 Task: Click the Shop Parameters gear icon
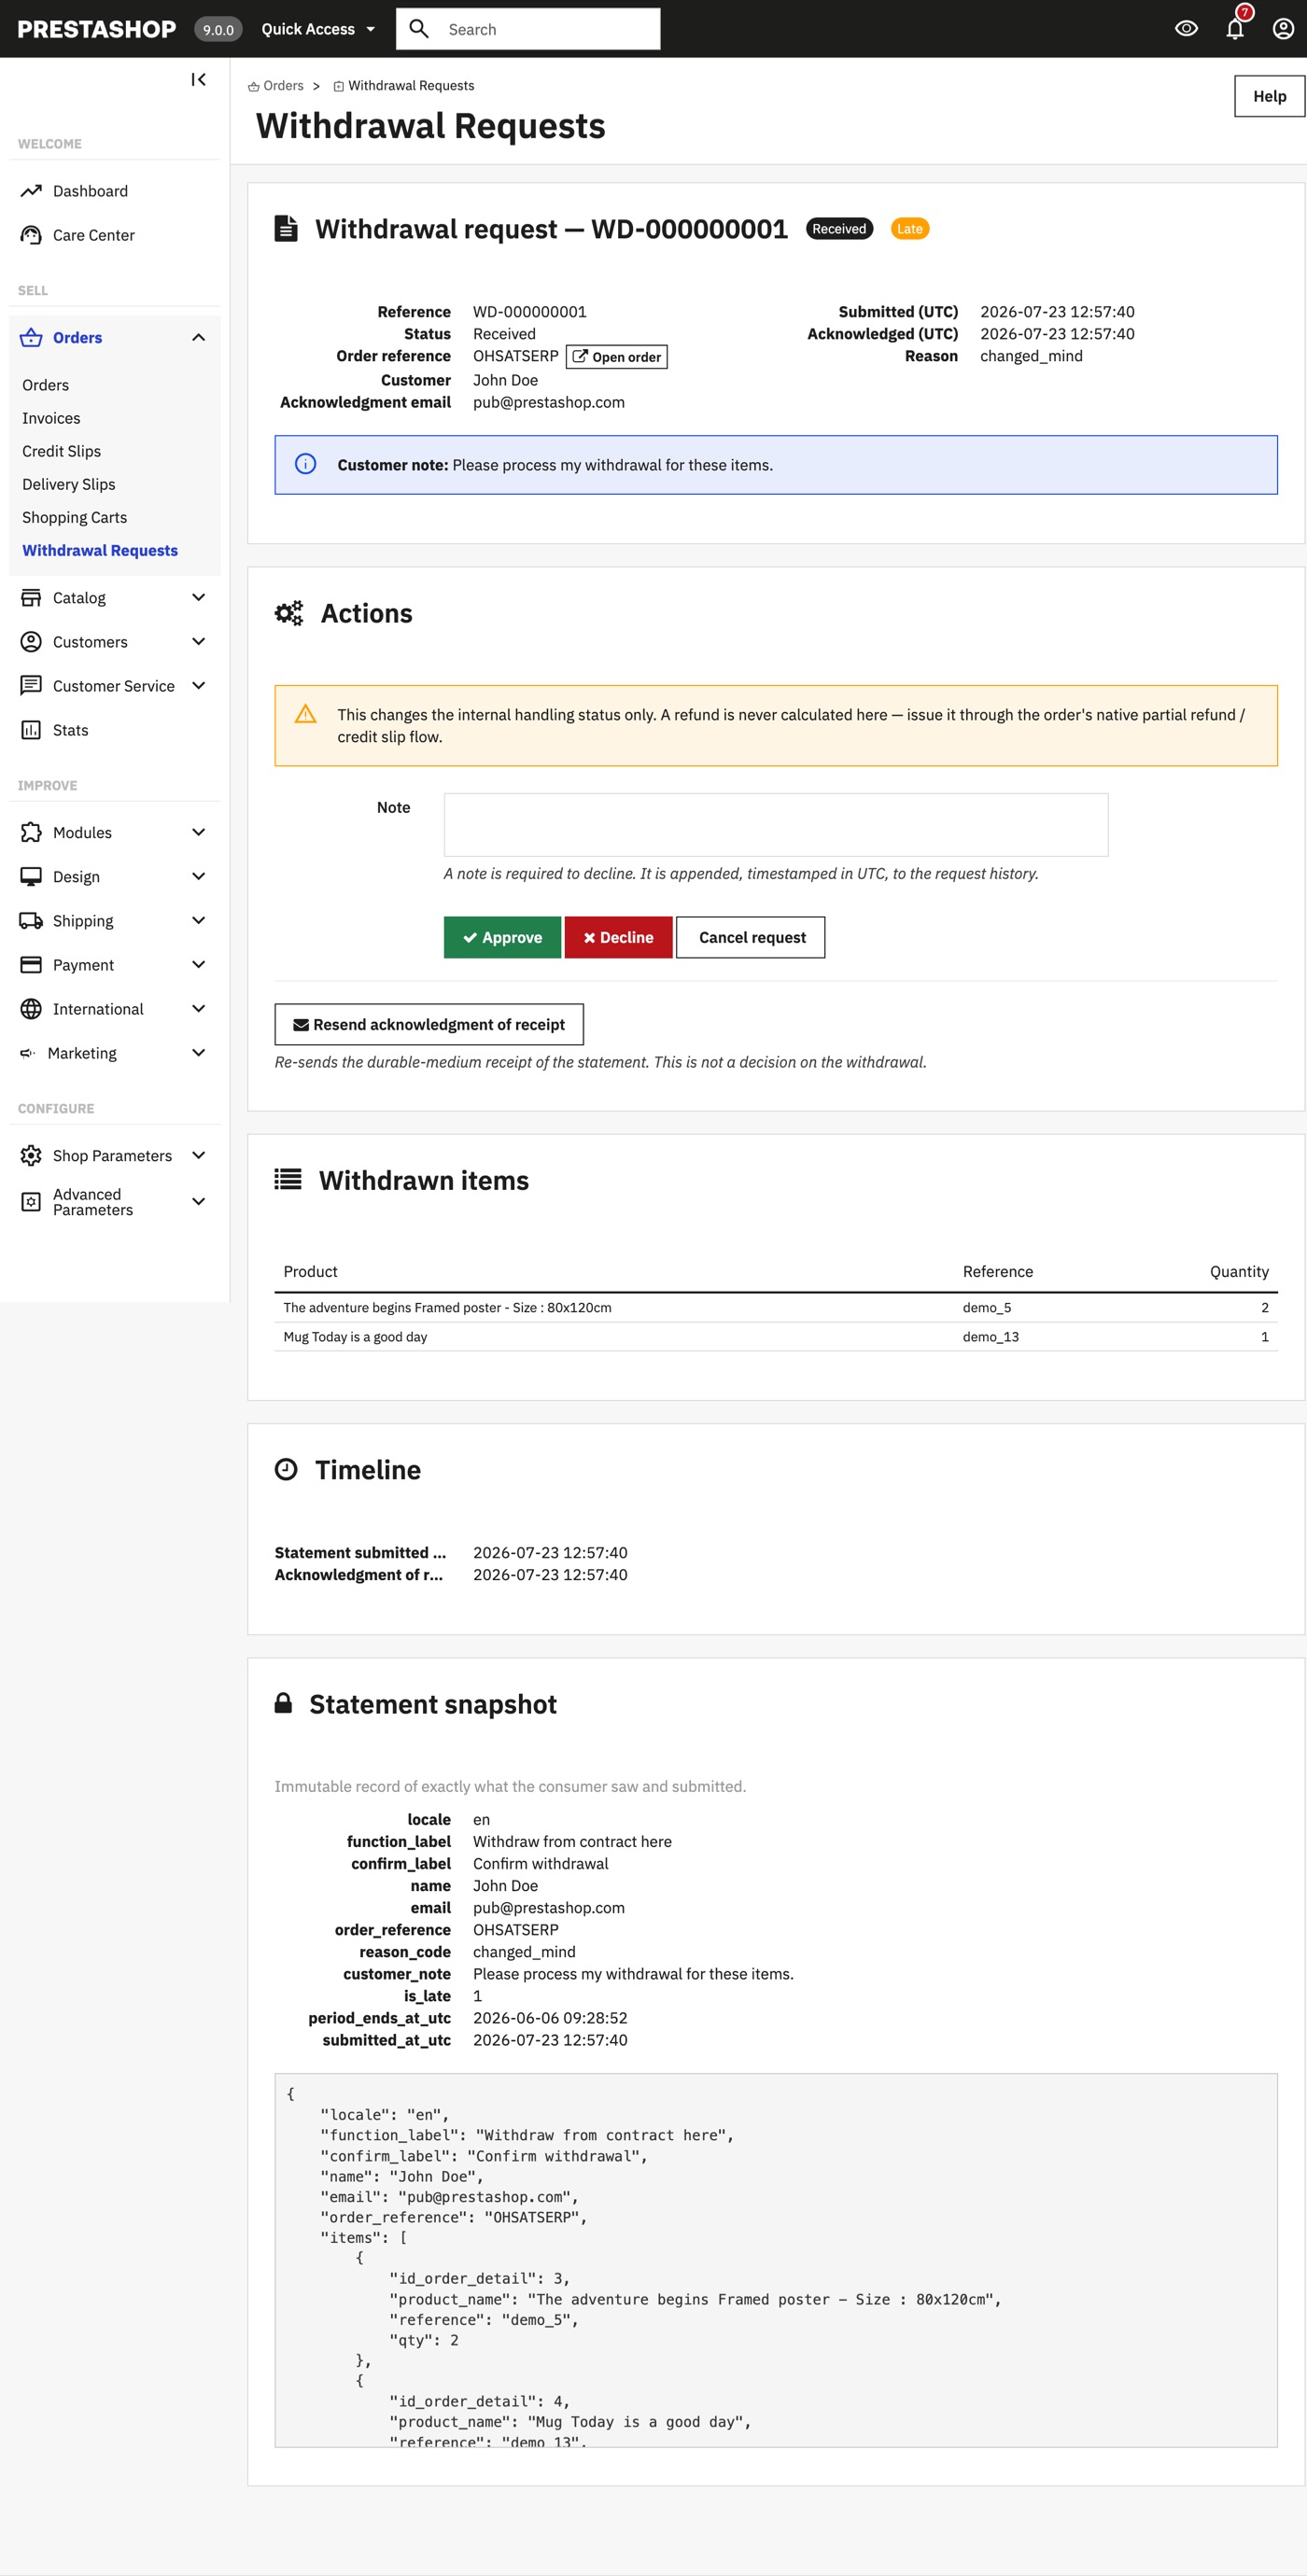31,1156
